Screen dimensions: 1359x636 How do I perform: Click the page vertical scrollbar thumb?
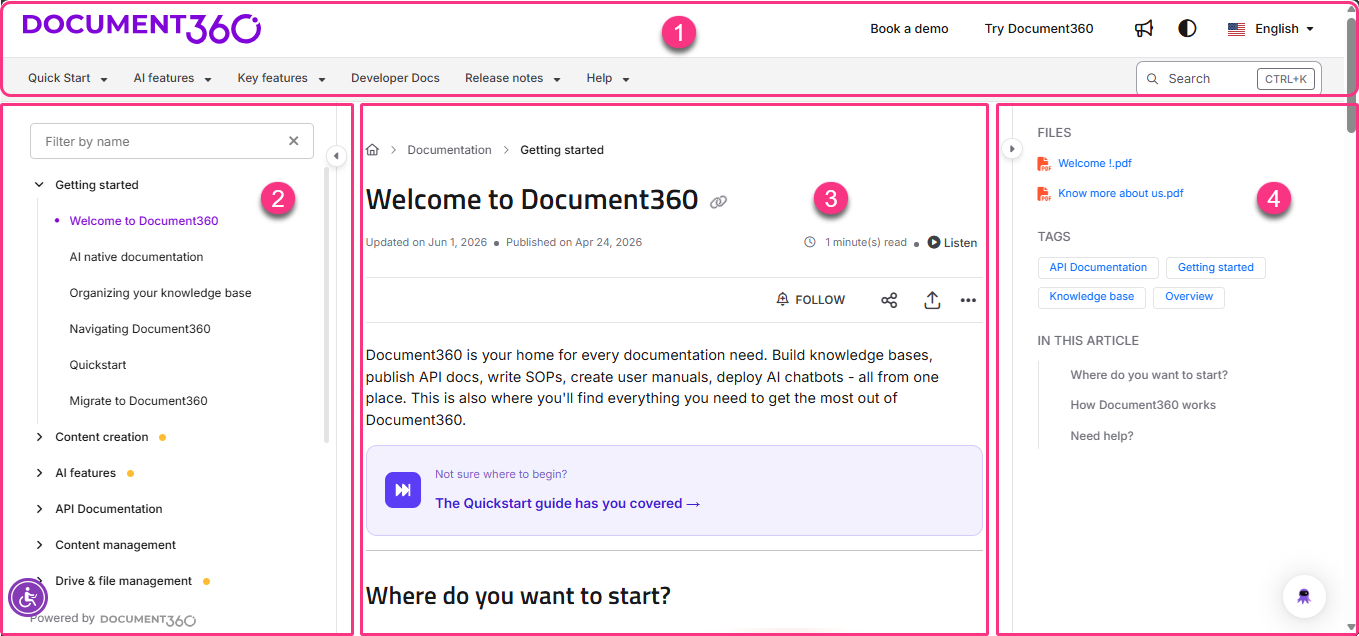click(1352, 75)
